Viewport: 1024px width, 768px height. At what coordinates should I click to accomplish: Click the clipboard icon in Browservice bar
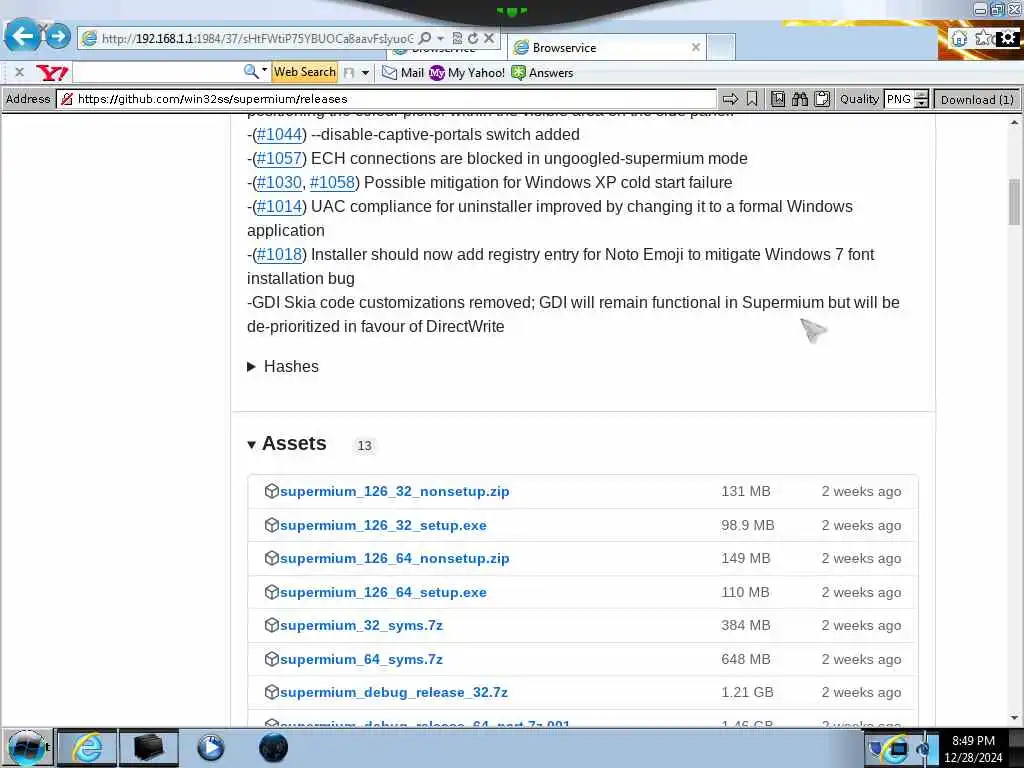822,99
